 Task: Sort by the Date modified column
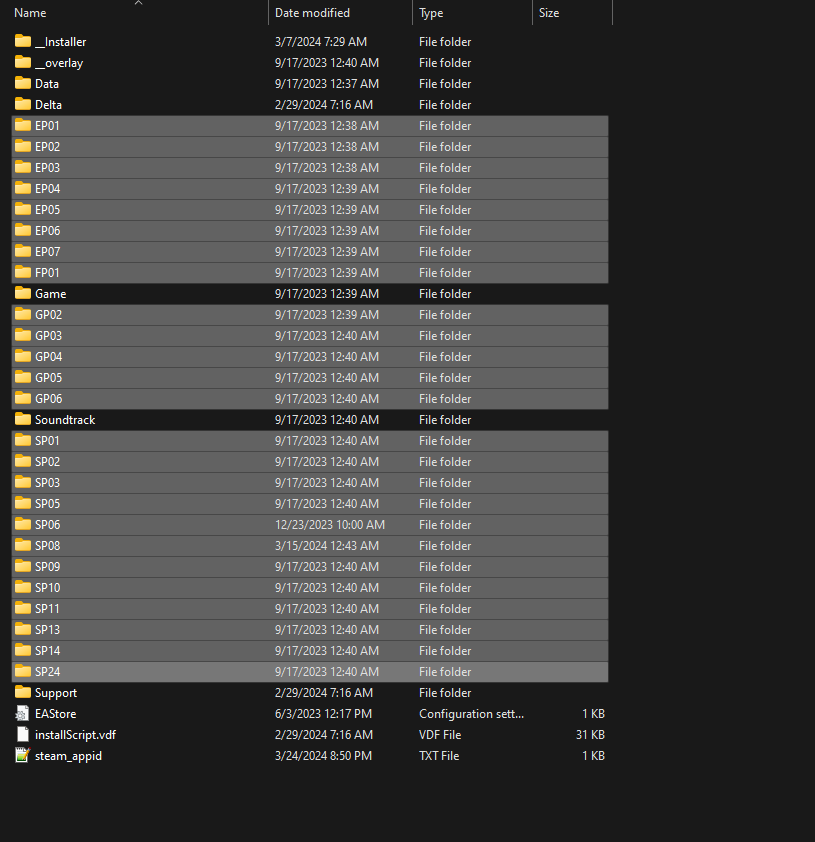pos(312,13)
